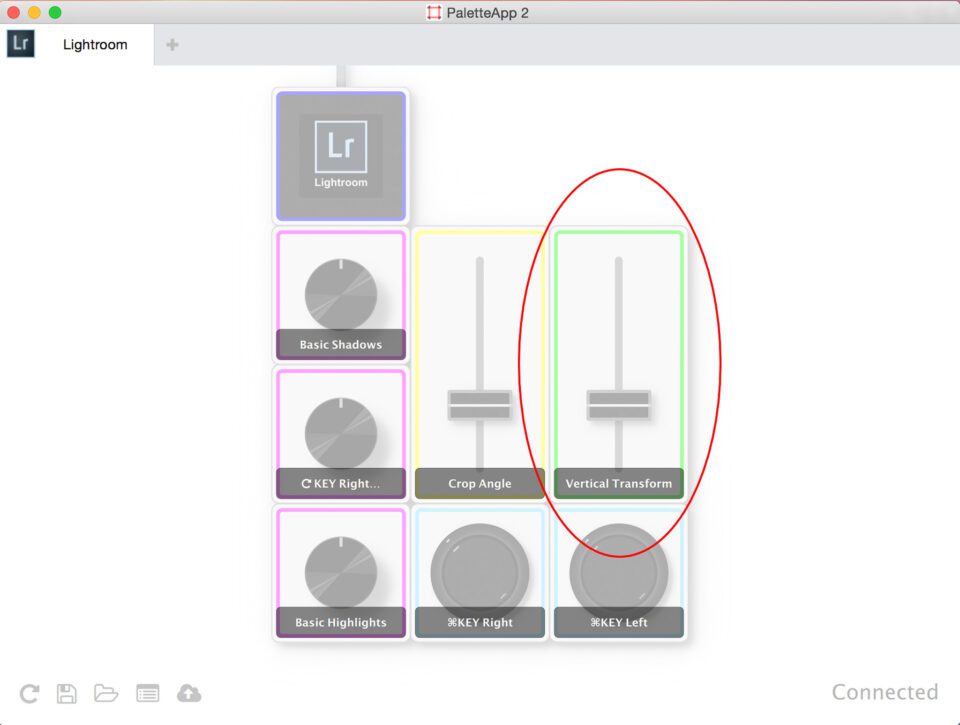Image resolution: width=960 pixels, height=725 pixels.
Task: Click the KEY Right... dial label
Action: pos(341,483)
